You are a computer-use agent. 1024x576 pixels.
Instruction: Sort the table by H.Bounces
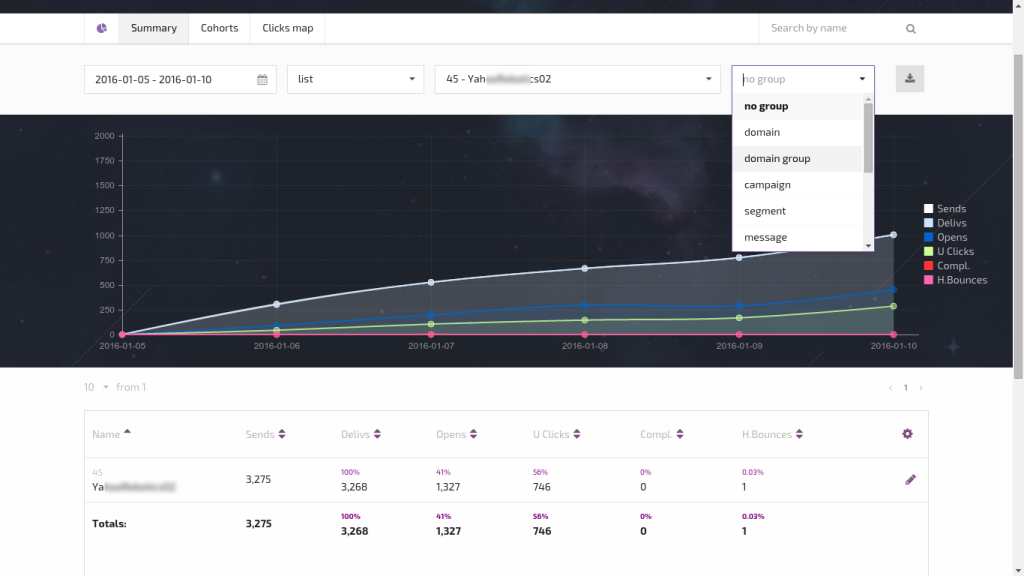point(773,434)
